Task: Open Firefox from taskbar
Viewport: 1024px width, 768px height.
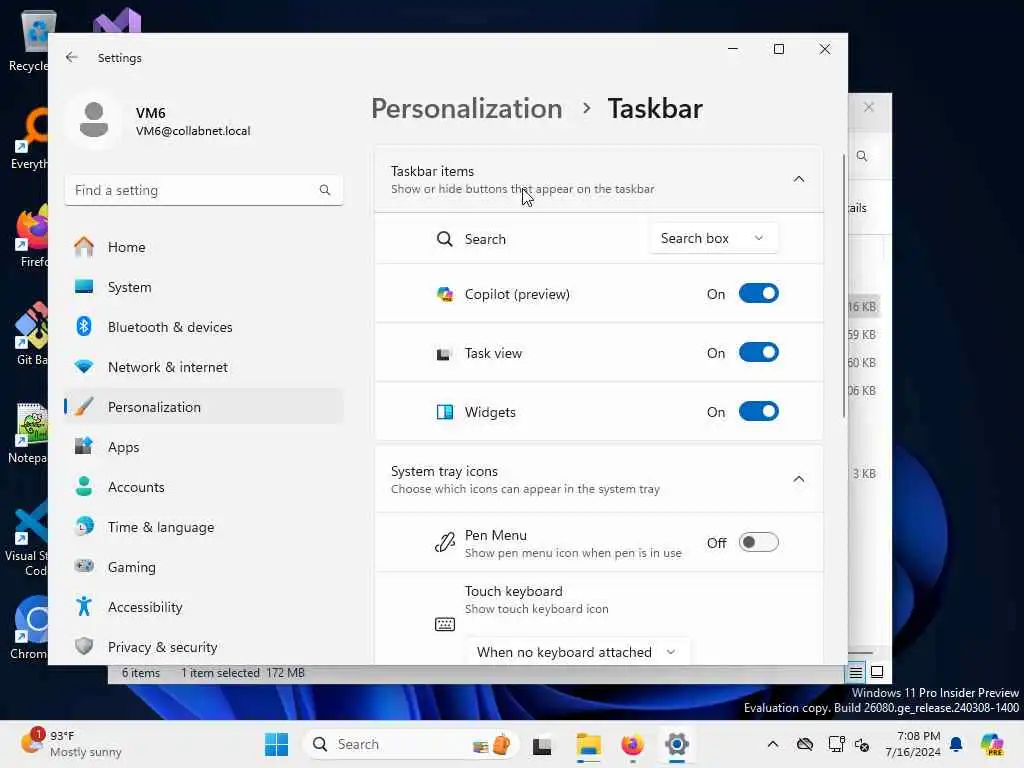Action: [x=632, y=744]
